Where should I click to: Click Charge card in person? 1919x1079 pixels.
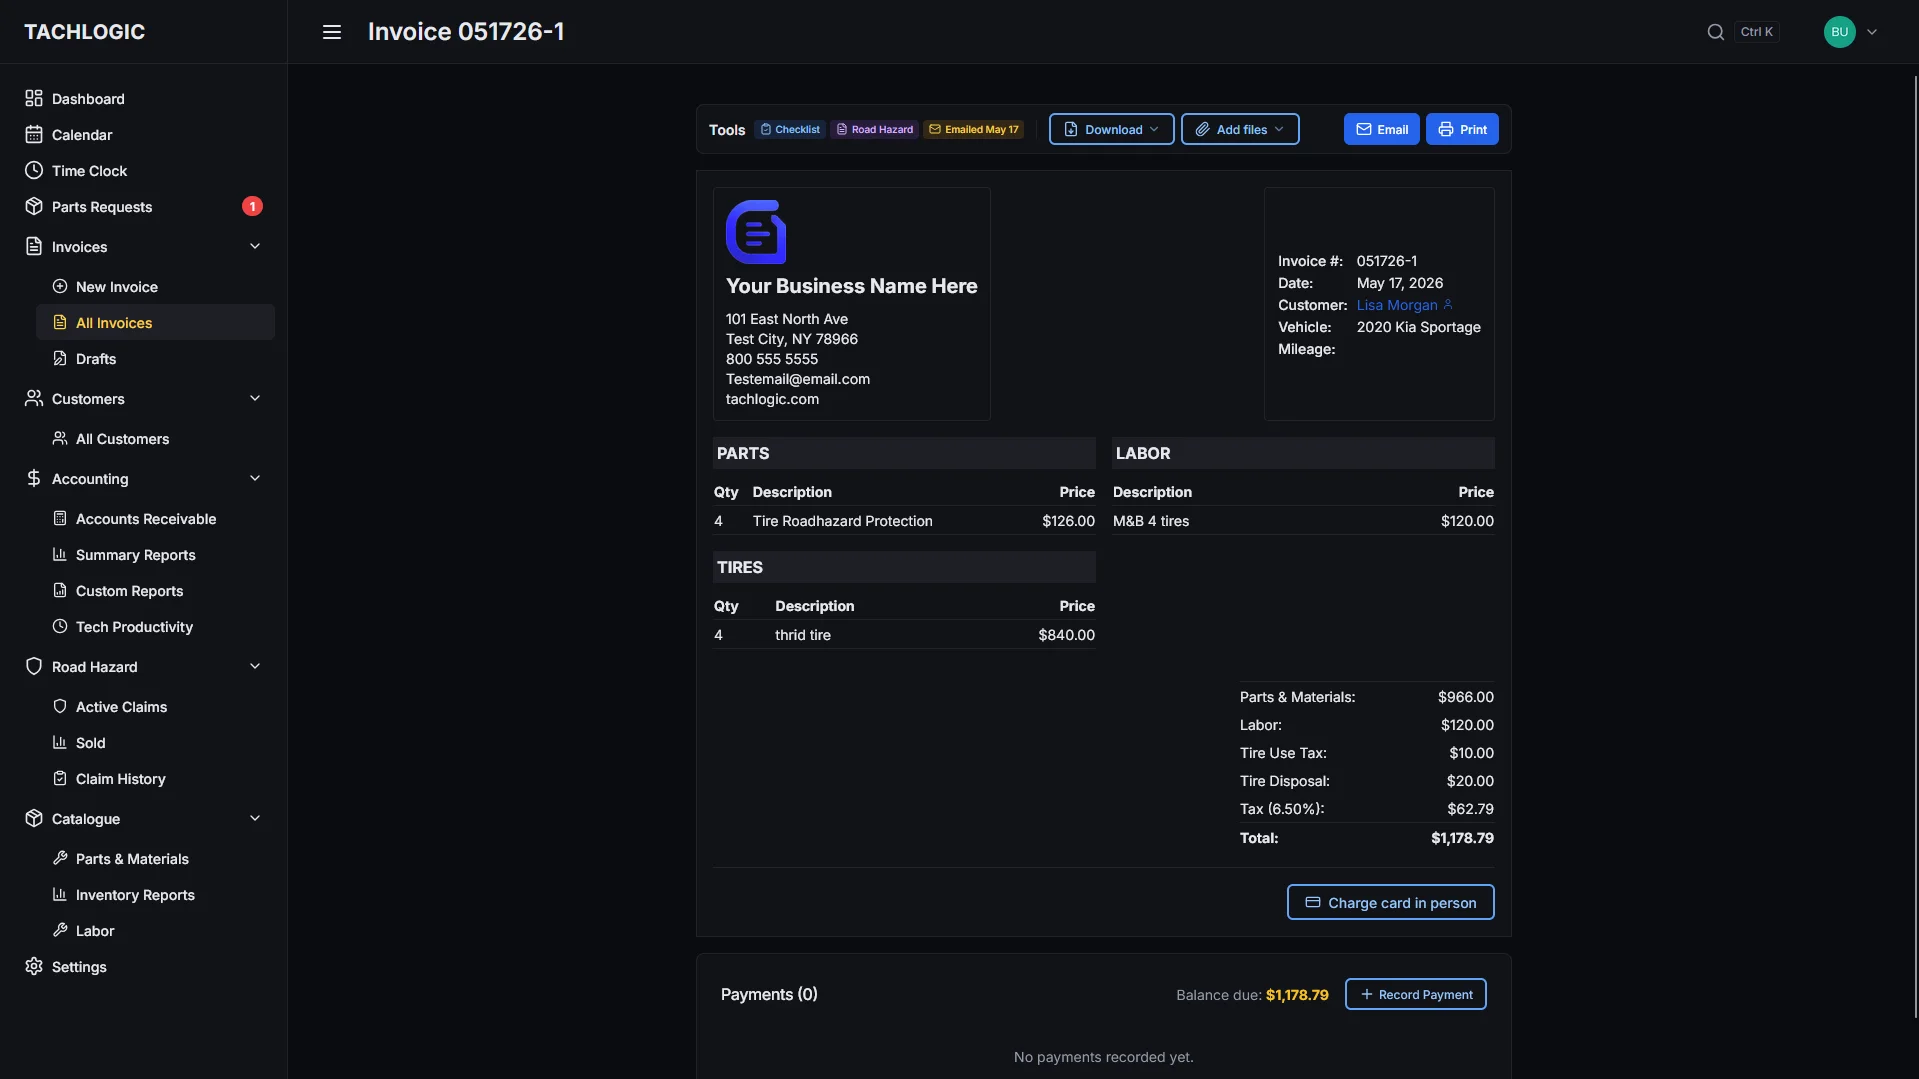[x=1390, y=902]
